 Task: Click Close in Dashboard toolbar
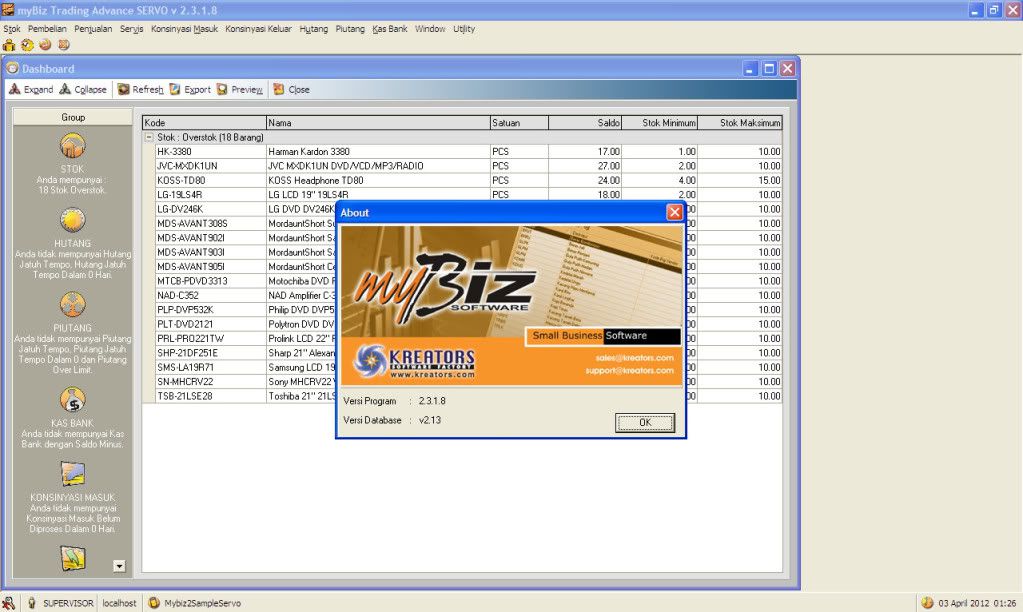(291, 89)
